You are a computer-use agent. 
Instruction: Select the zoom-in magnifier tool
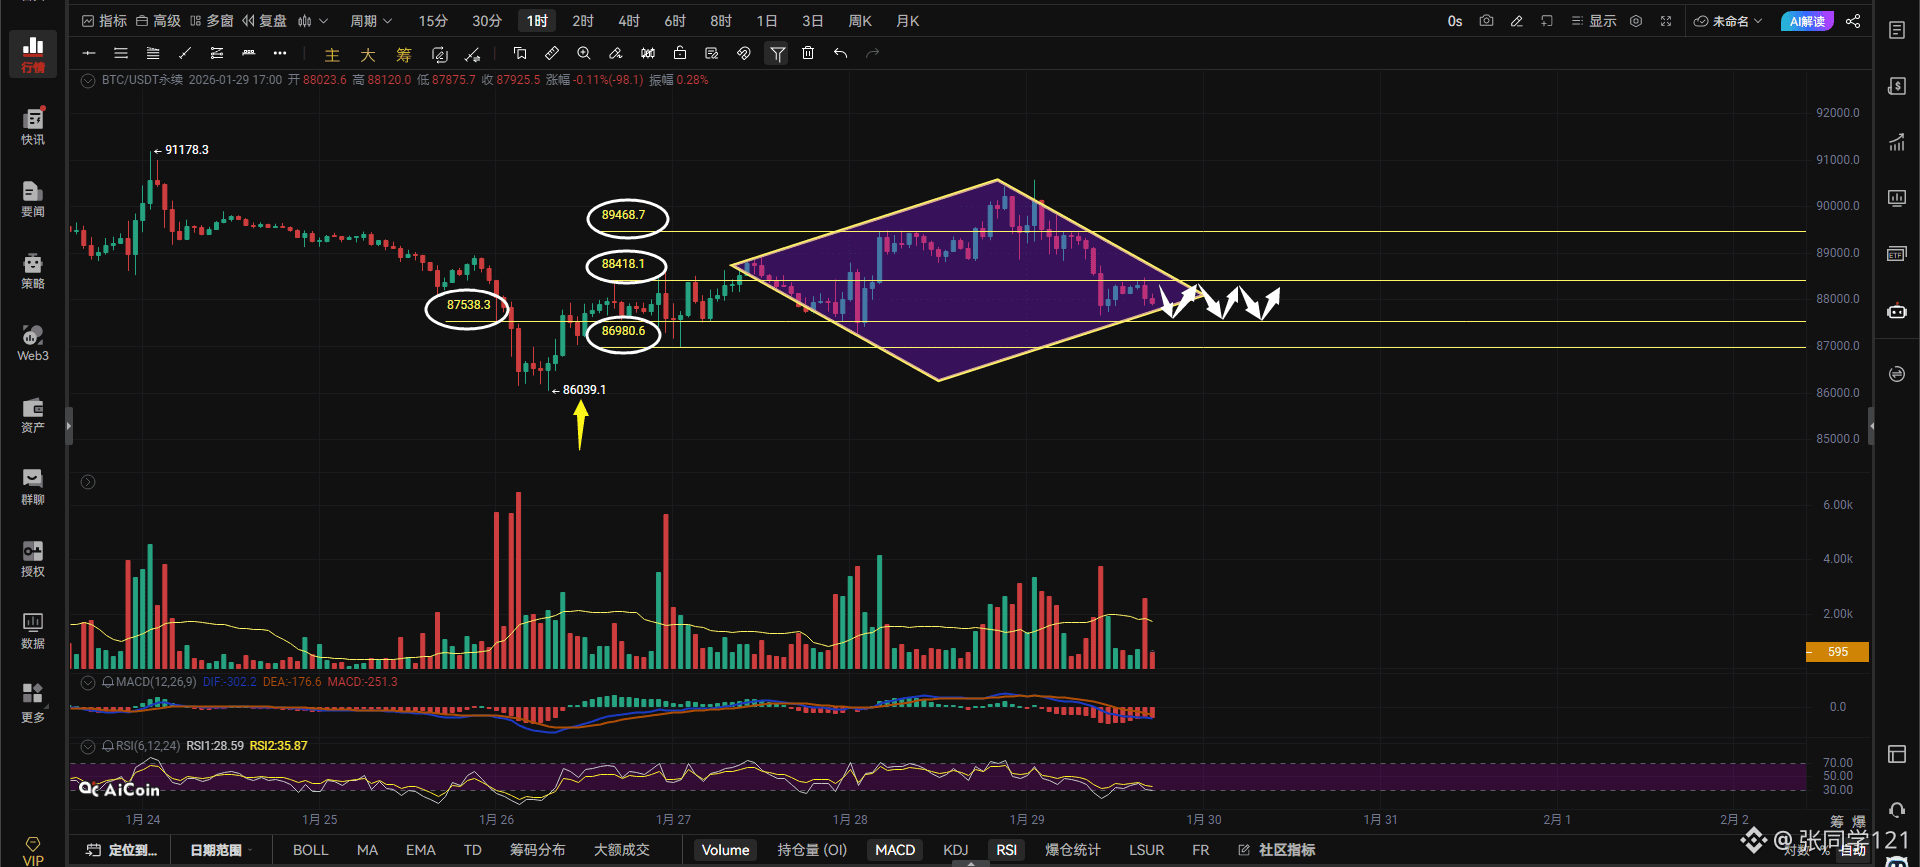(584, 53)
